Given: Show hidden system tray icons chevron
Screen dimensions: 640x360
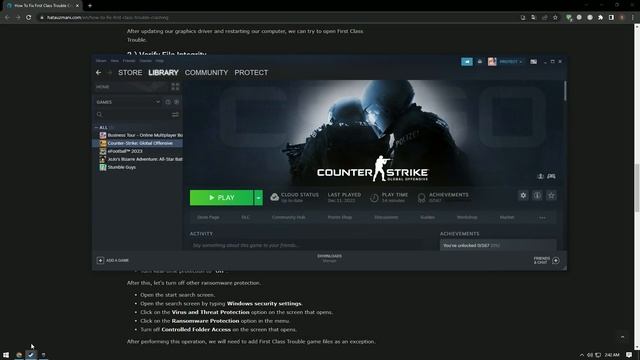Looking at the screenshot, I should click(582, 355).
